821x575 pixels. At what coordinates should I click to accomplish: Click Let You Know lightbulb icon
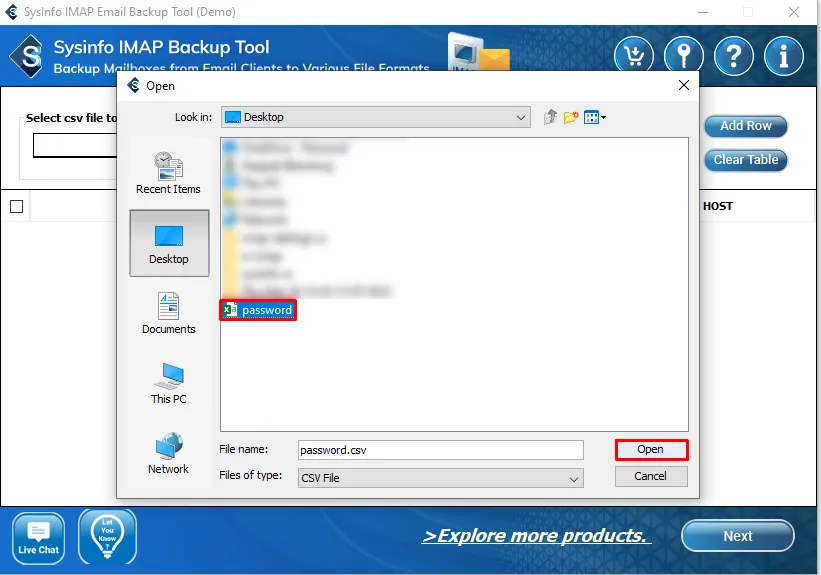click(107, 537)
